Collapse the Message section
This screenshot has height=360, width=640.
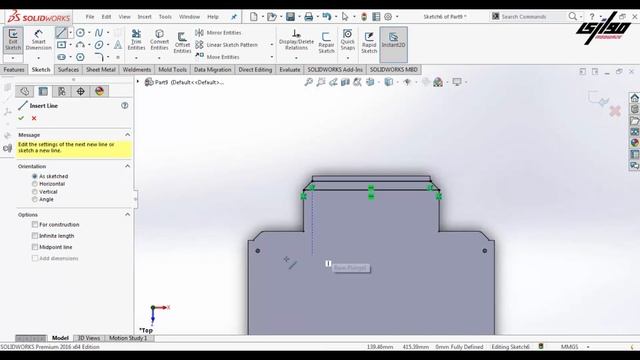[128, 135]
